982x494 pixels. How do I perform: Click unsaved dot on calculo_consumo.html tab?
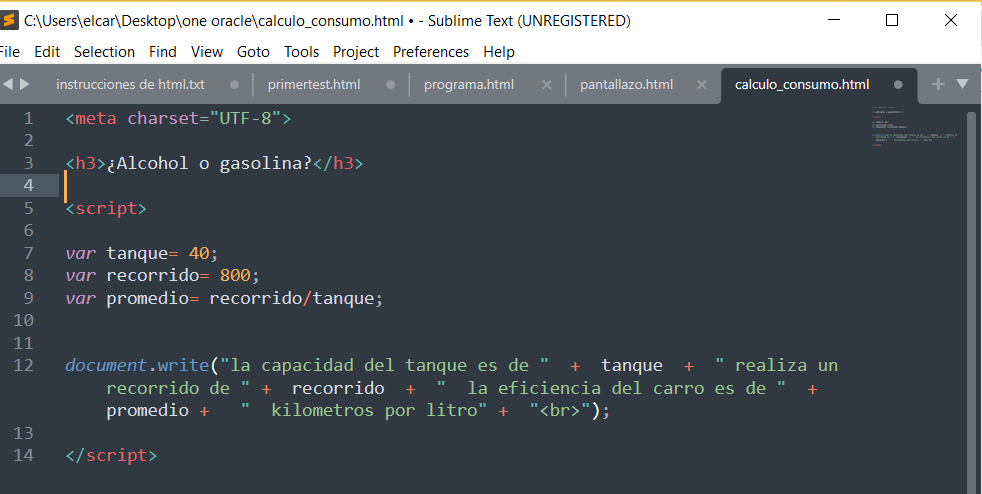pyautogui.click(x=898, y=85)
